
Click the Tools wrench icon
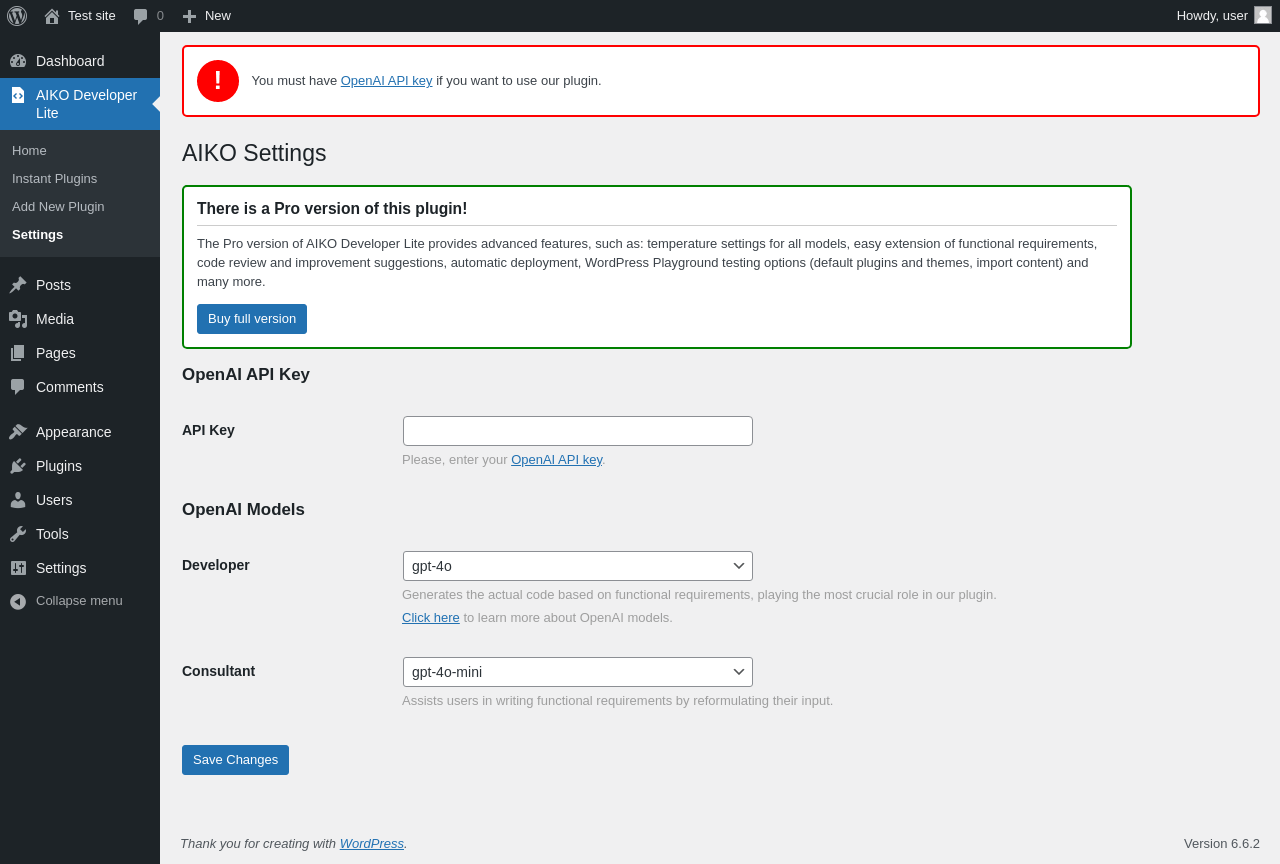(x=18, y=534)
